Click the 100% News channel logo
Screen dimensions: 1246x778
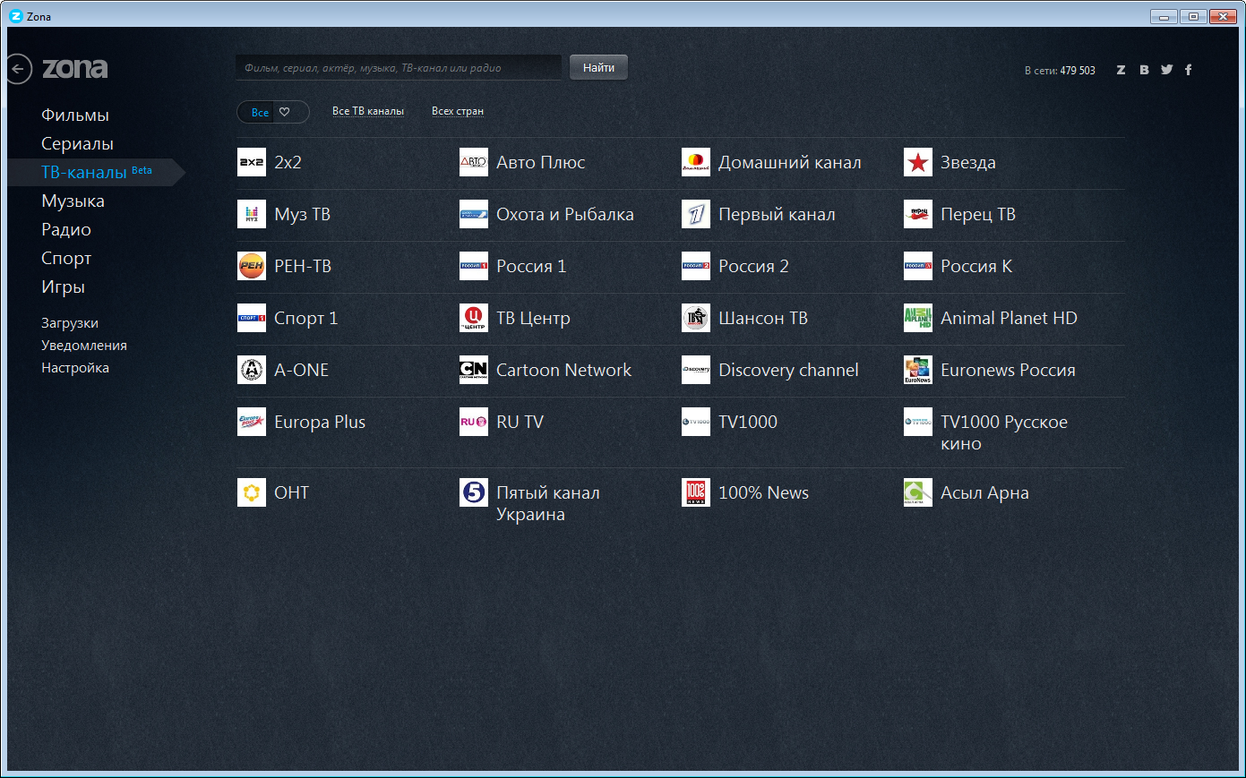pyautogui.click(x=695, y=493)
